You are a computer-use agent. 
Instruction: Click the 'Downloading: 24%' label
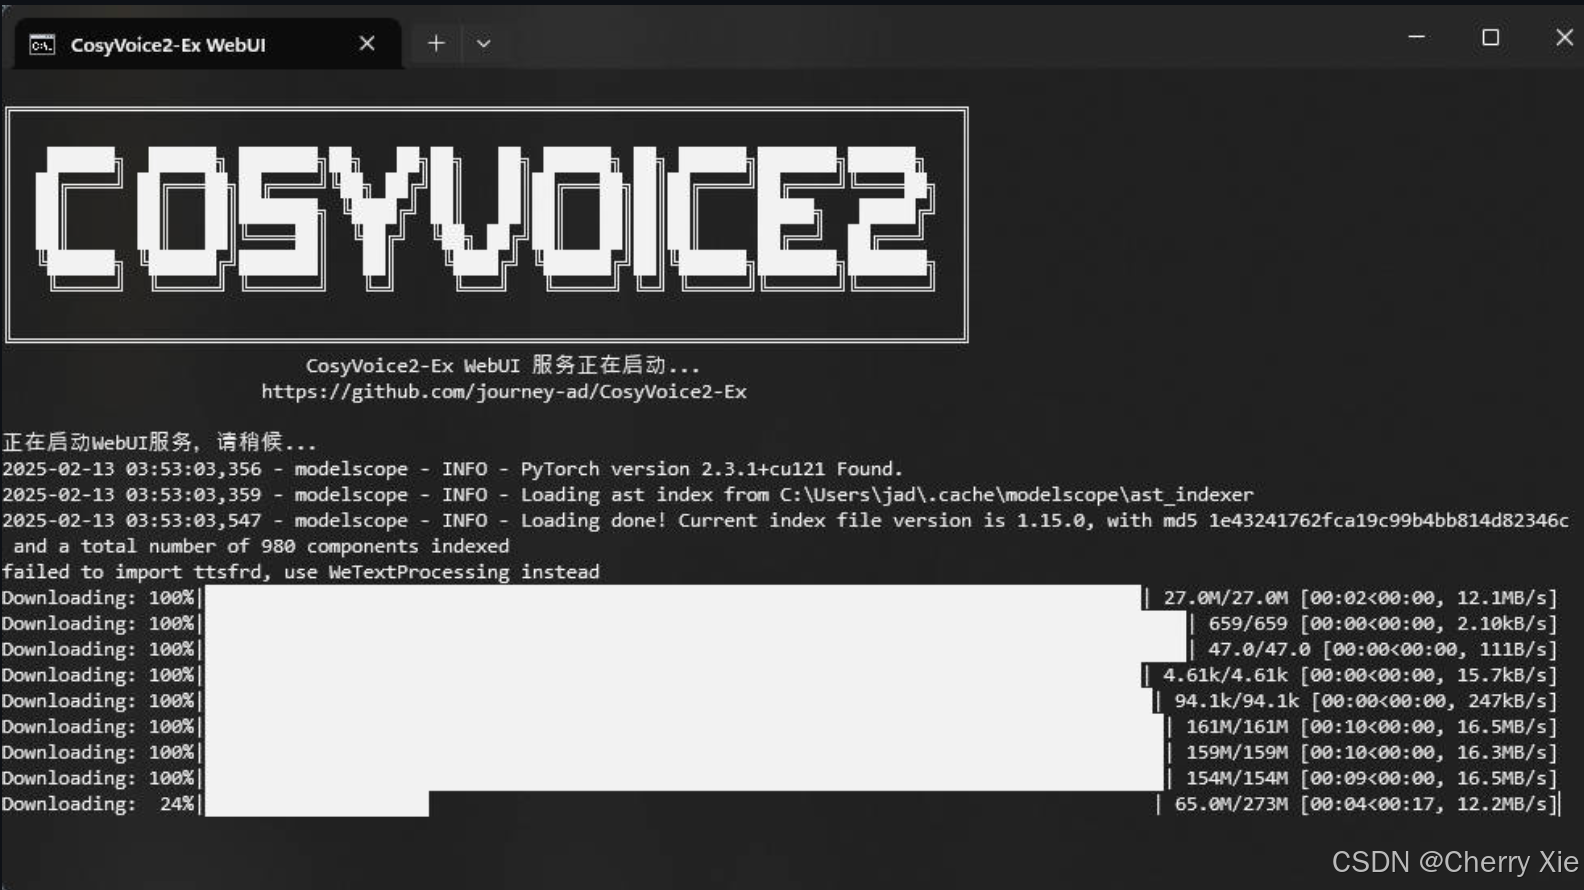(x=98, y=804)
